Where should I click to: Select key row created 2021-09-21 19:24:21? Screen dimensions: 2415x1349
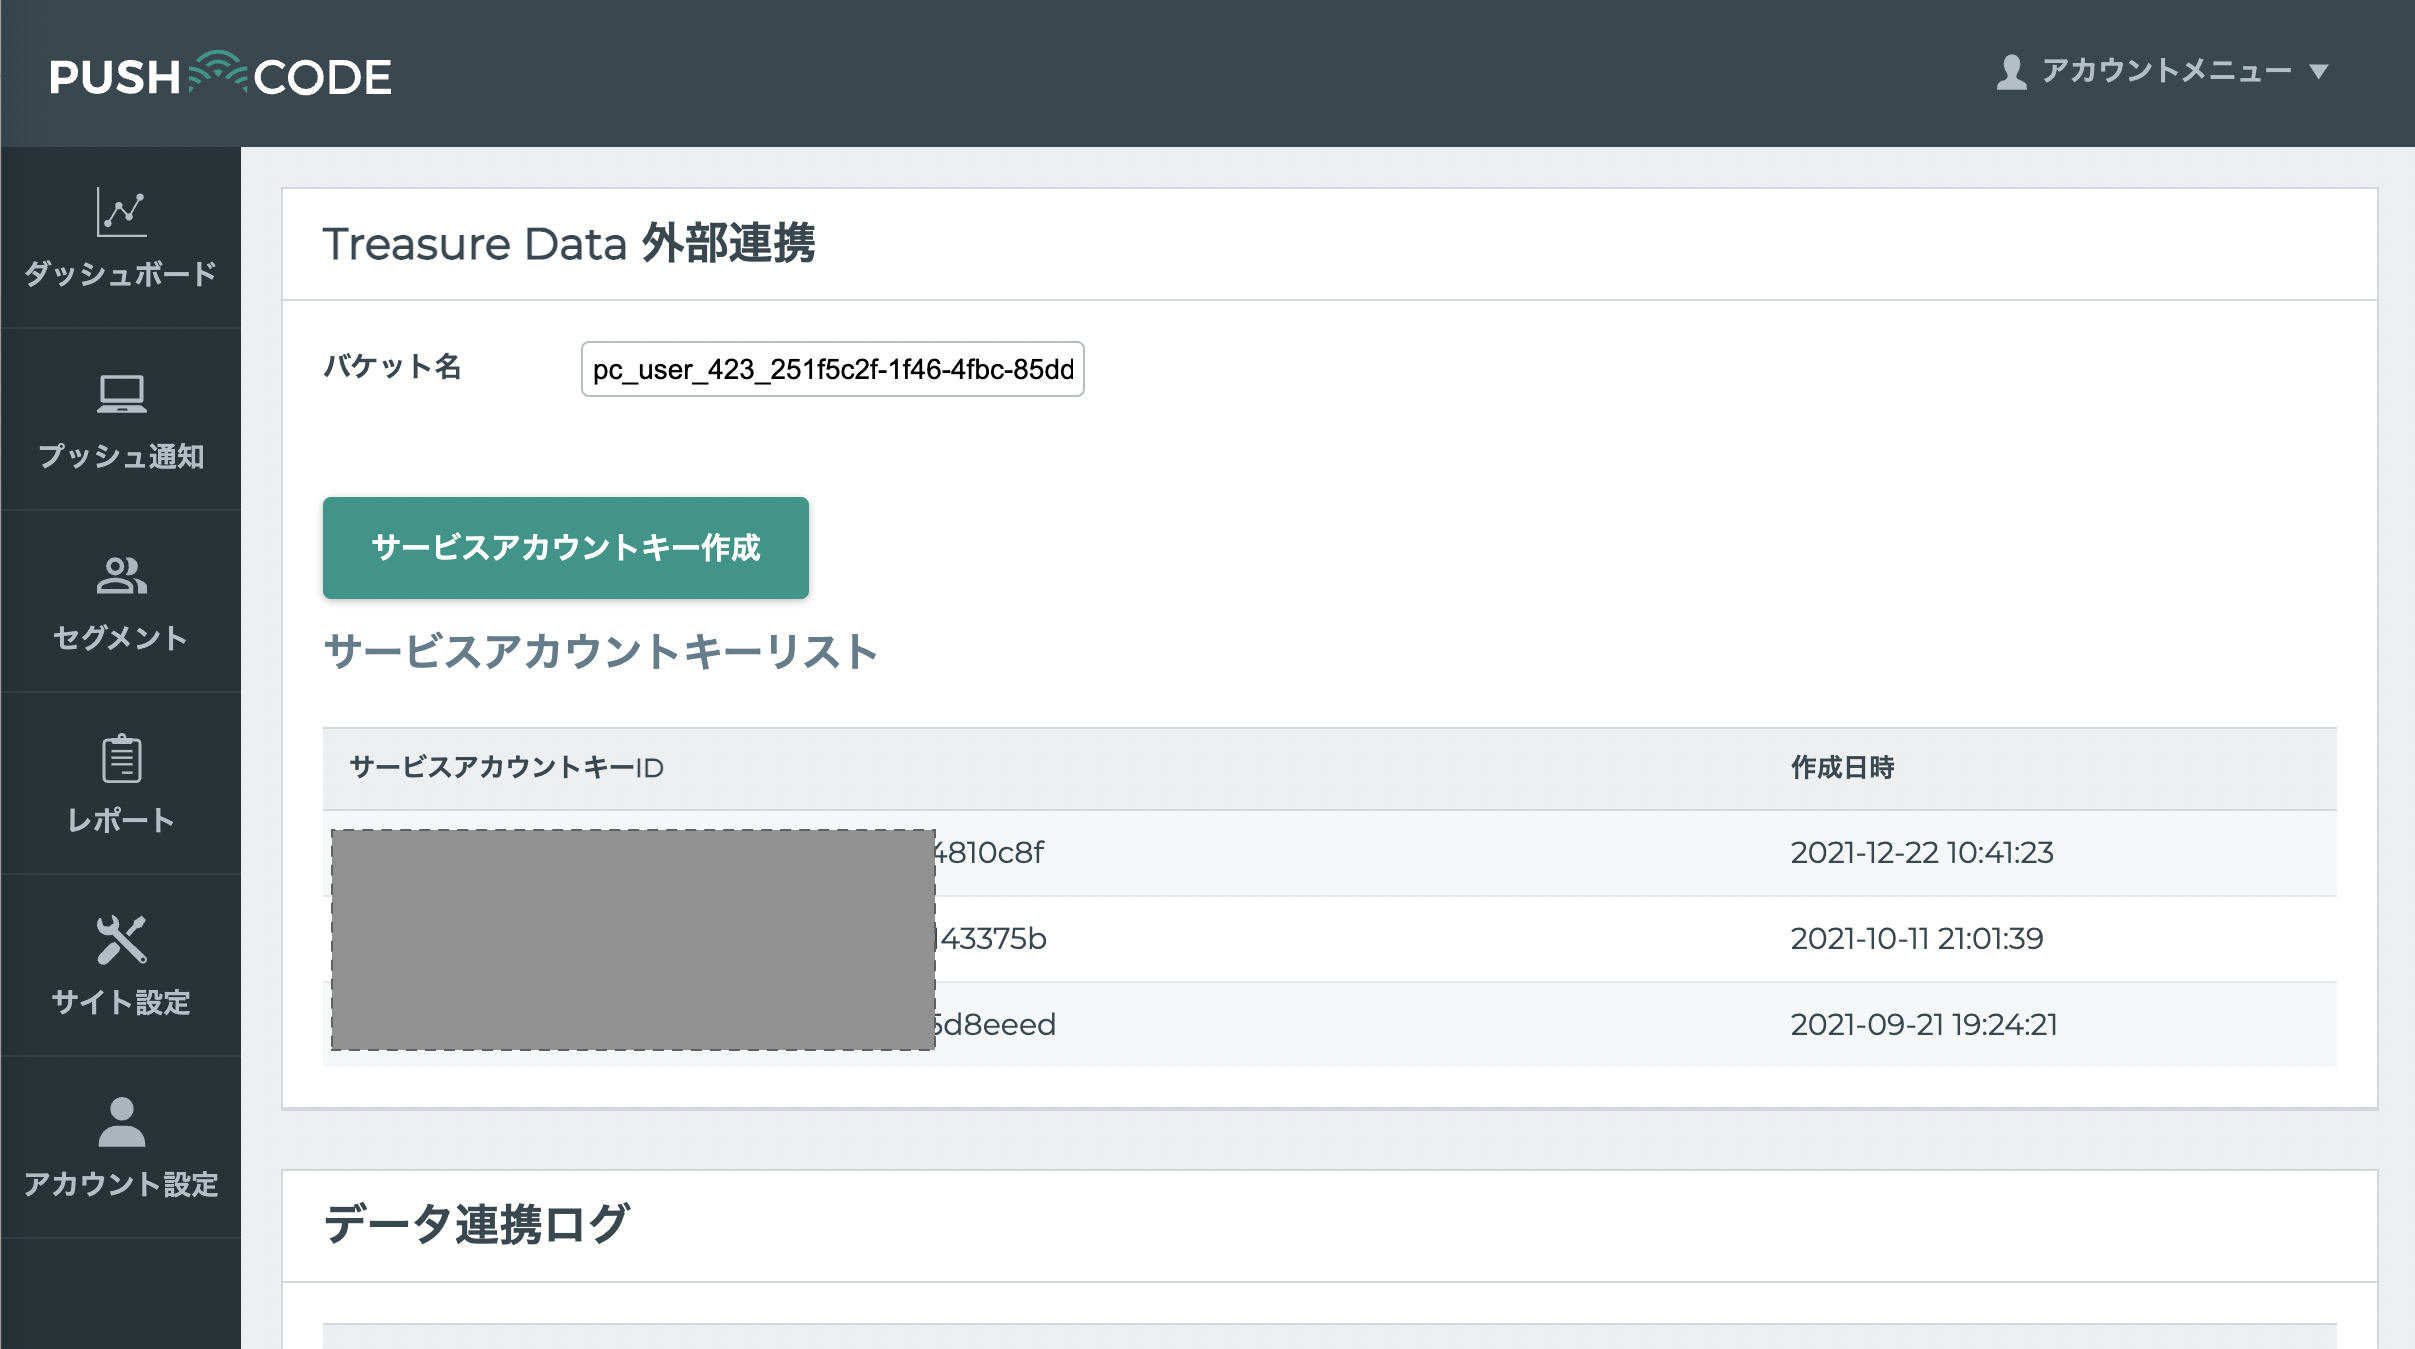(x=1923, y=1025)
